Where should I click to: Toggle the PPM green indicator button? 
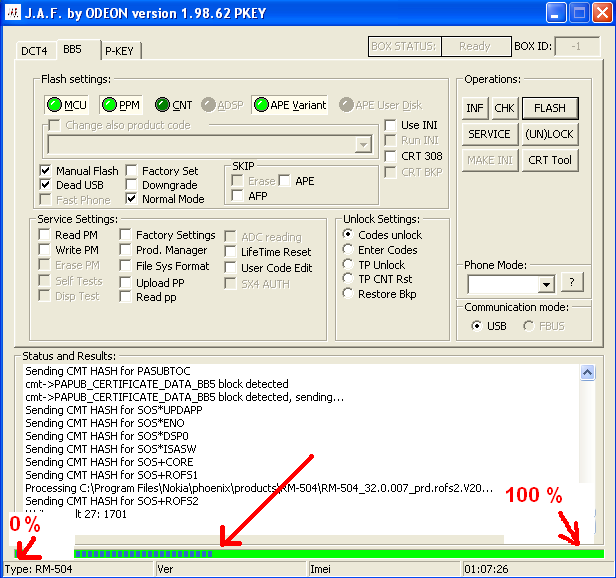(x=121, y=105)
